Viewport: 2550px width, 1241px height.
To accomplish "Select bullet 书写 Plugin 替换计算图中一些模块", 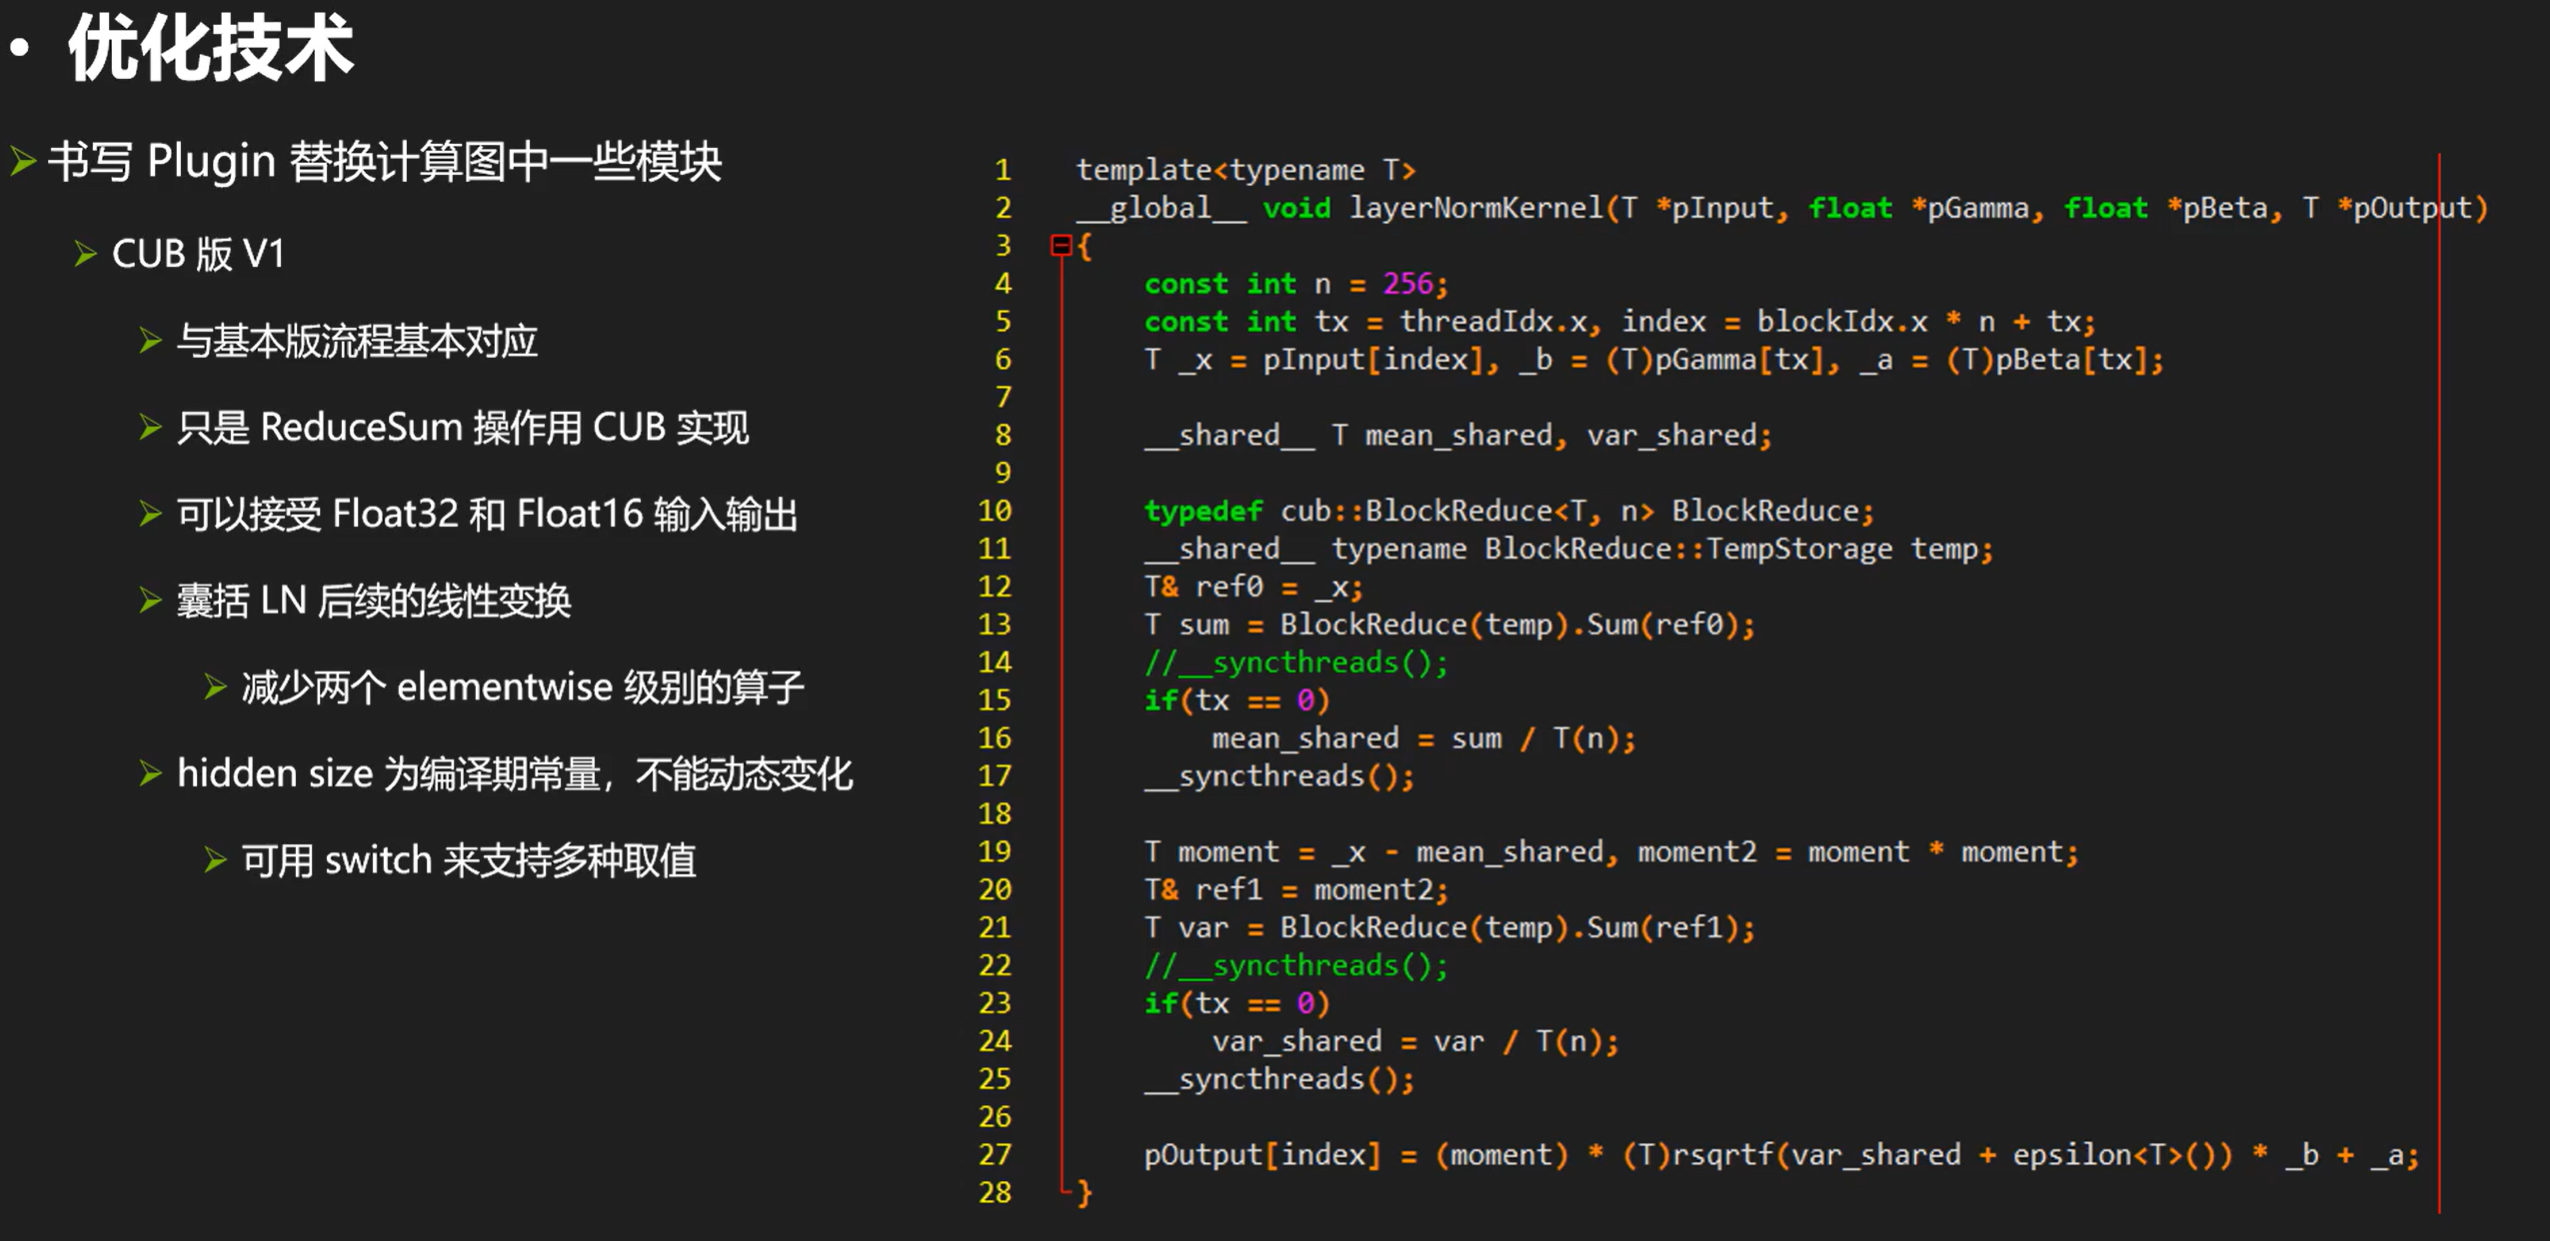I will coord(384,161).
